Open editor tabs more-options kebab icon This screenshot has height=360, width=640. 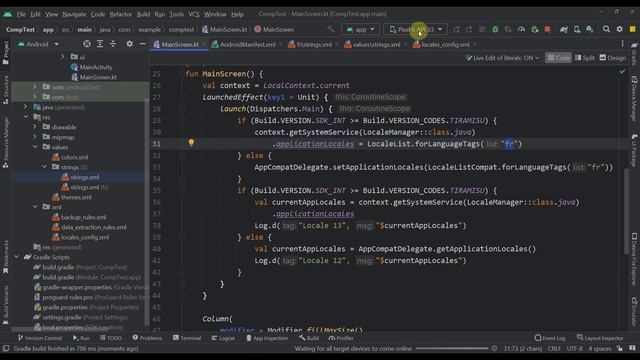[x=622, y=44]
